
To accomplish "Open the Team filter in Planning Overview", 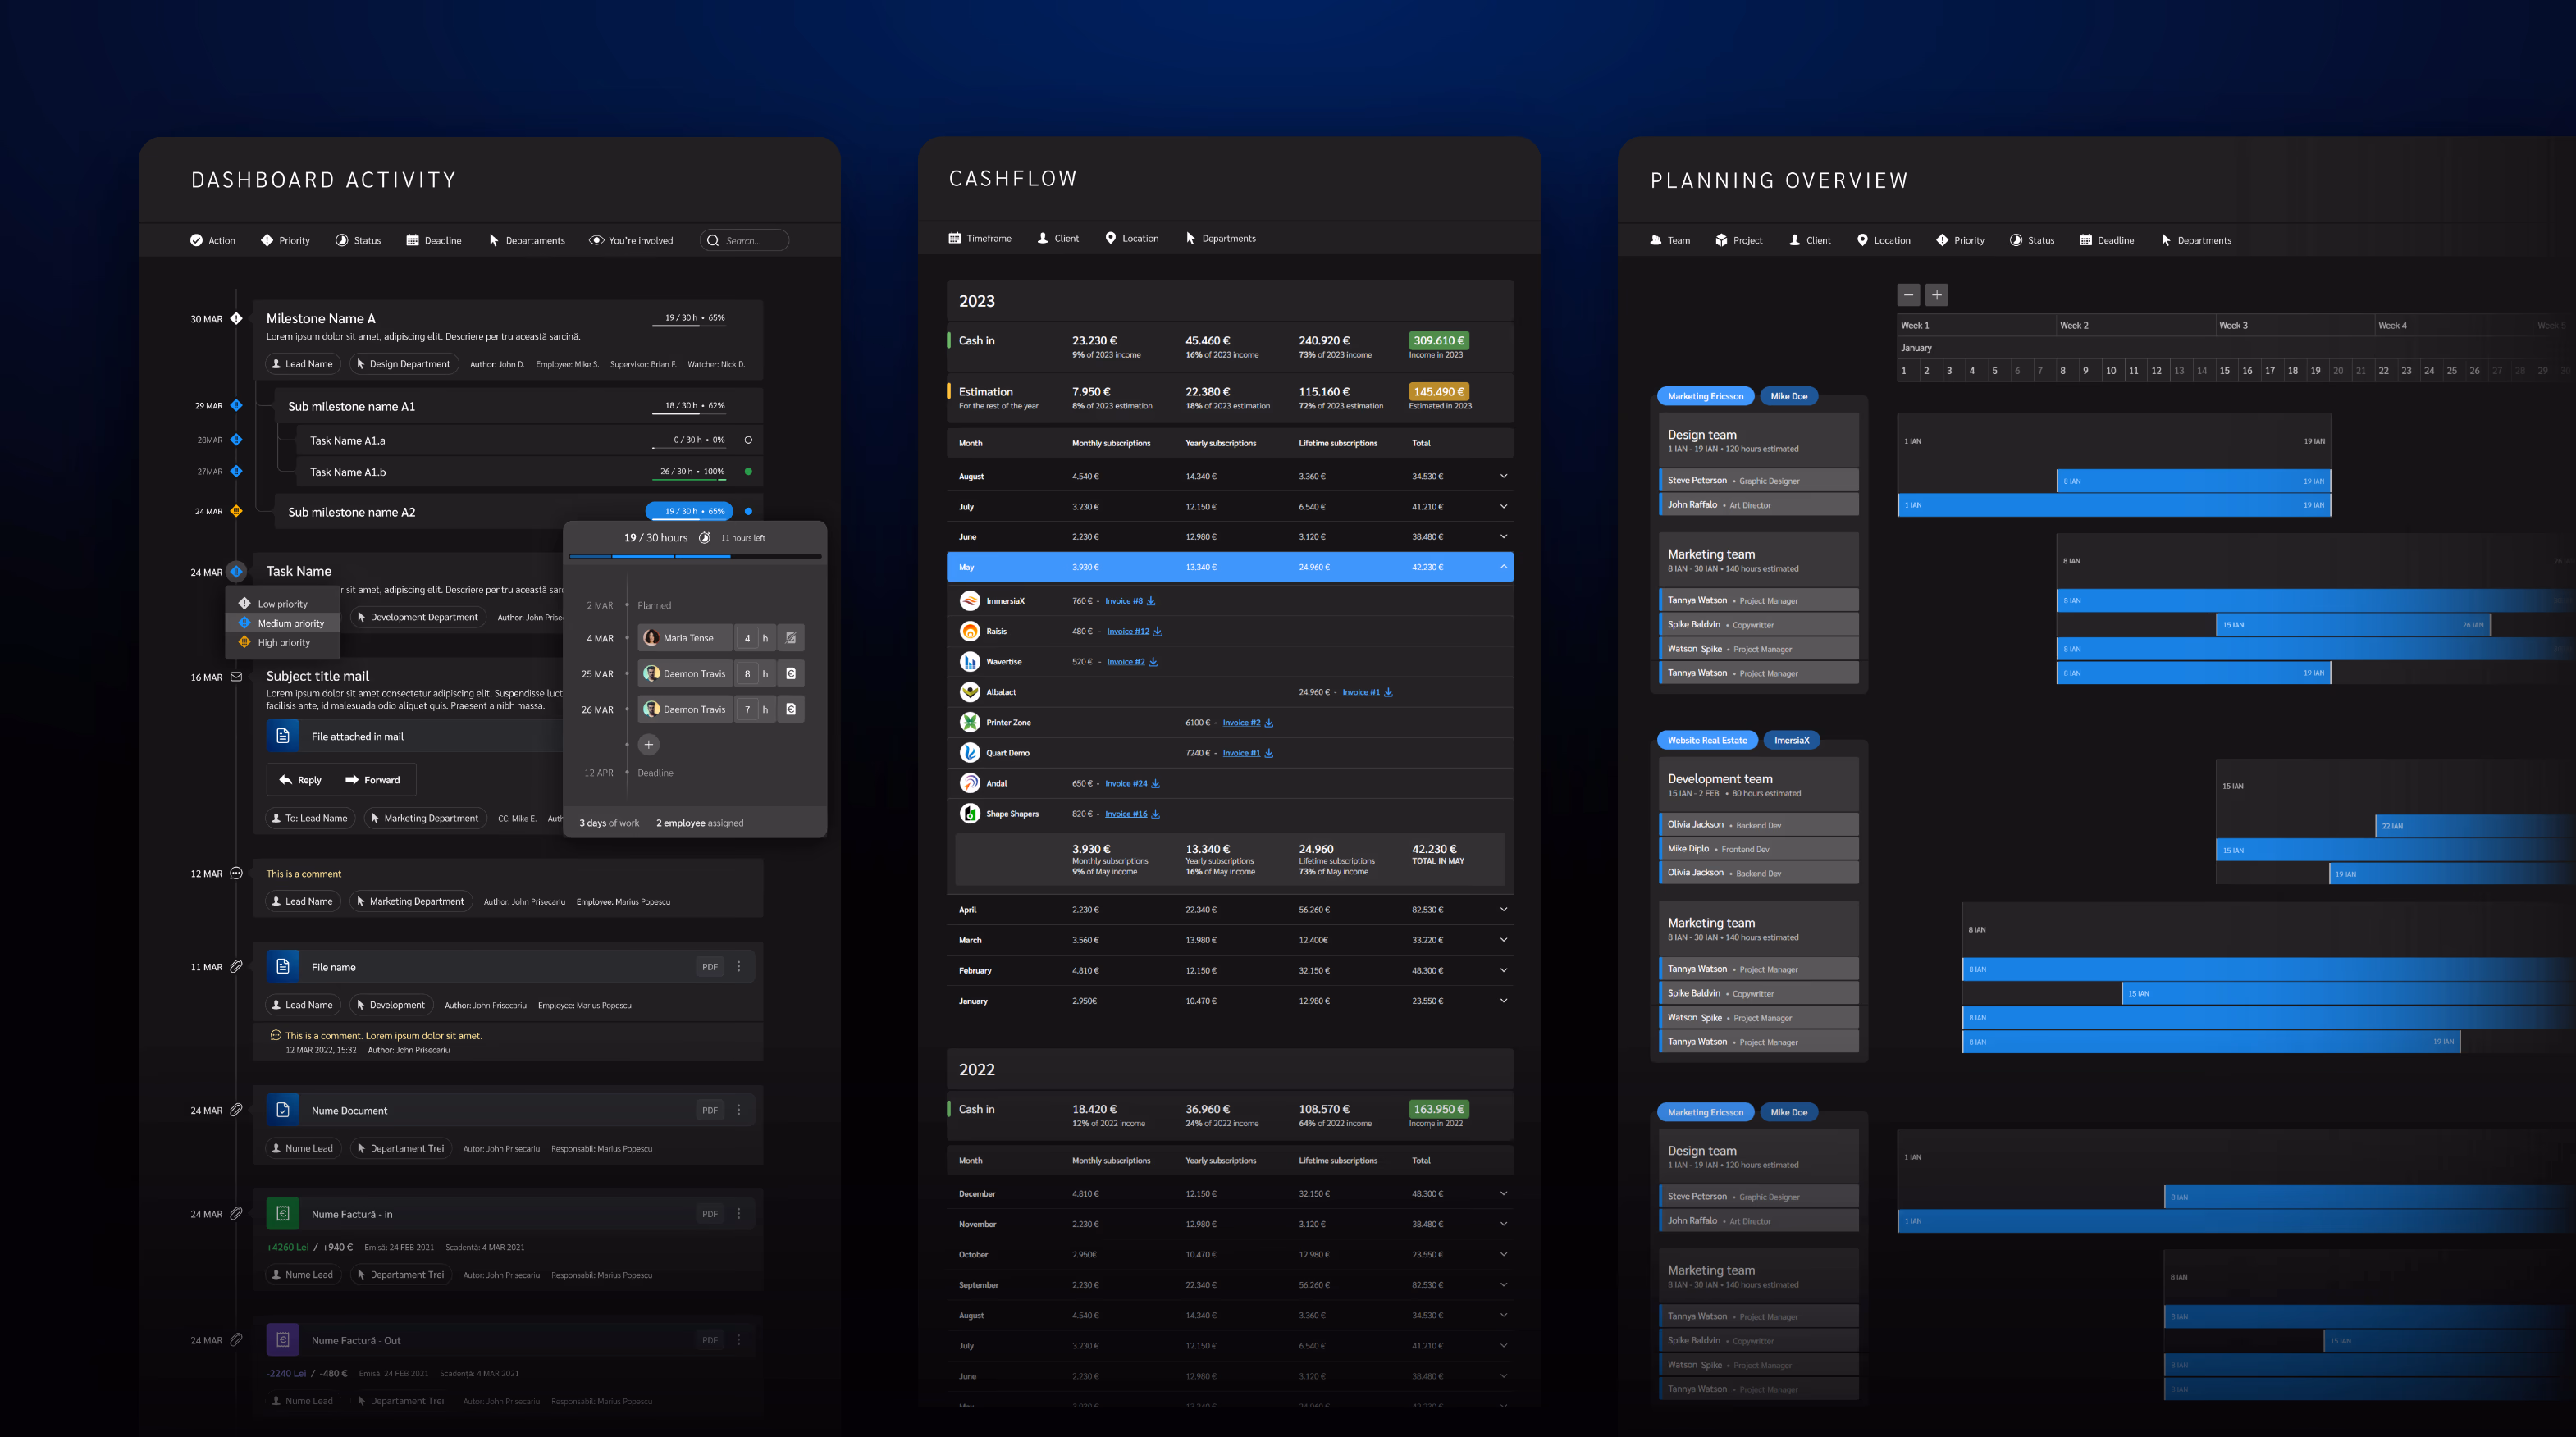I will 1670,240.
